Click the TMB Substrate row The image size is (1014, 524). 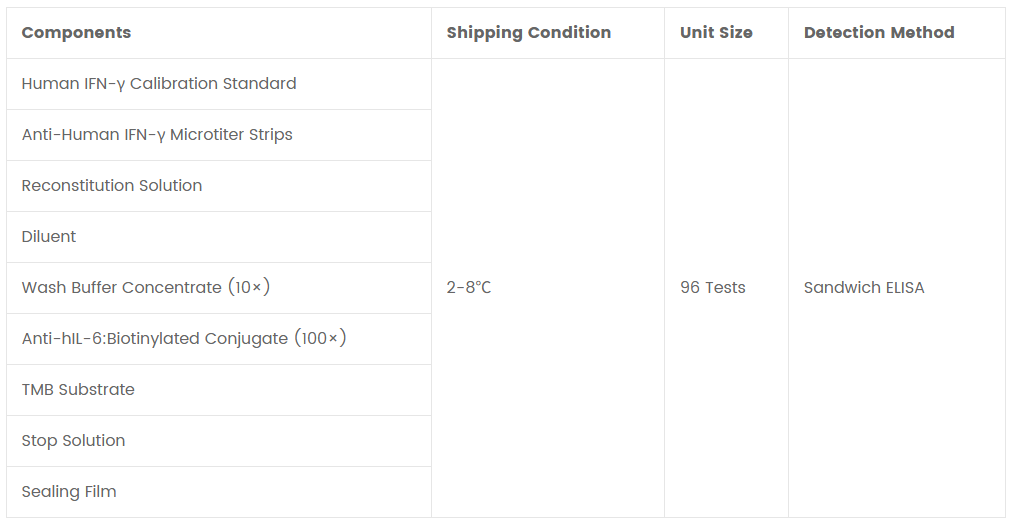point(78,390)
